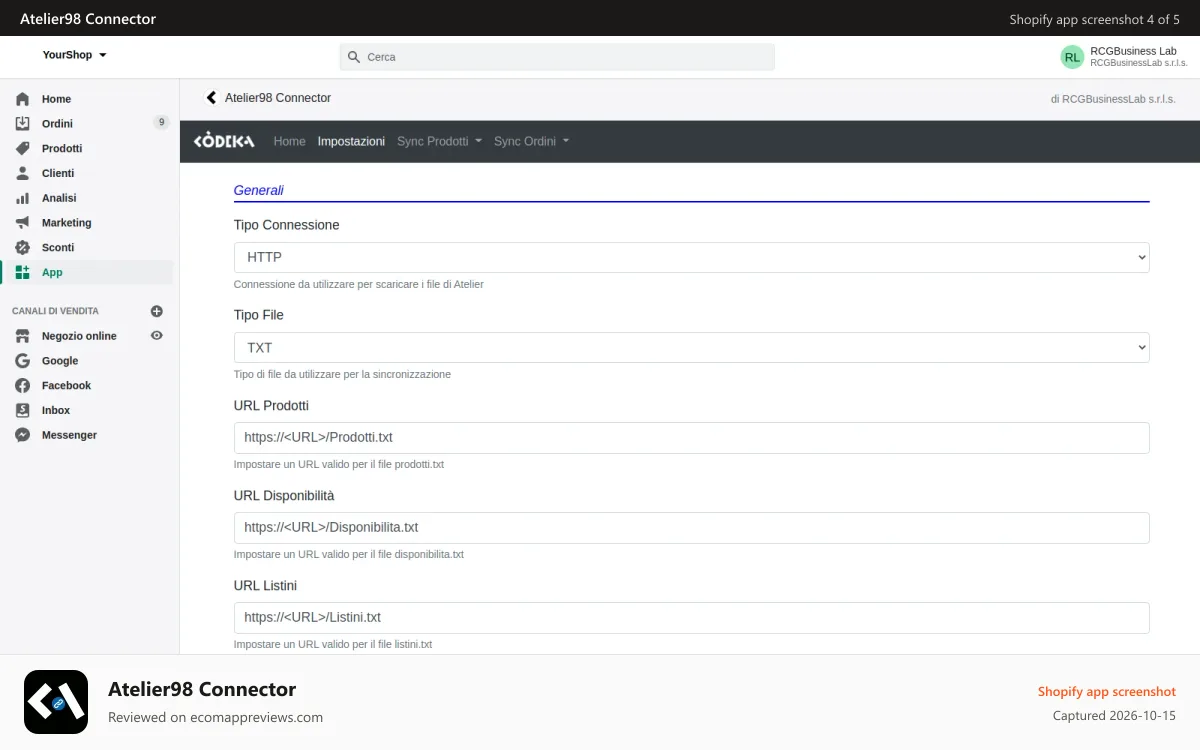Open Clienti in the sidebar menu
This screenshot has width=1200, height=750.
[58, 173]
